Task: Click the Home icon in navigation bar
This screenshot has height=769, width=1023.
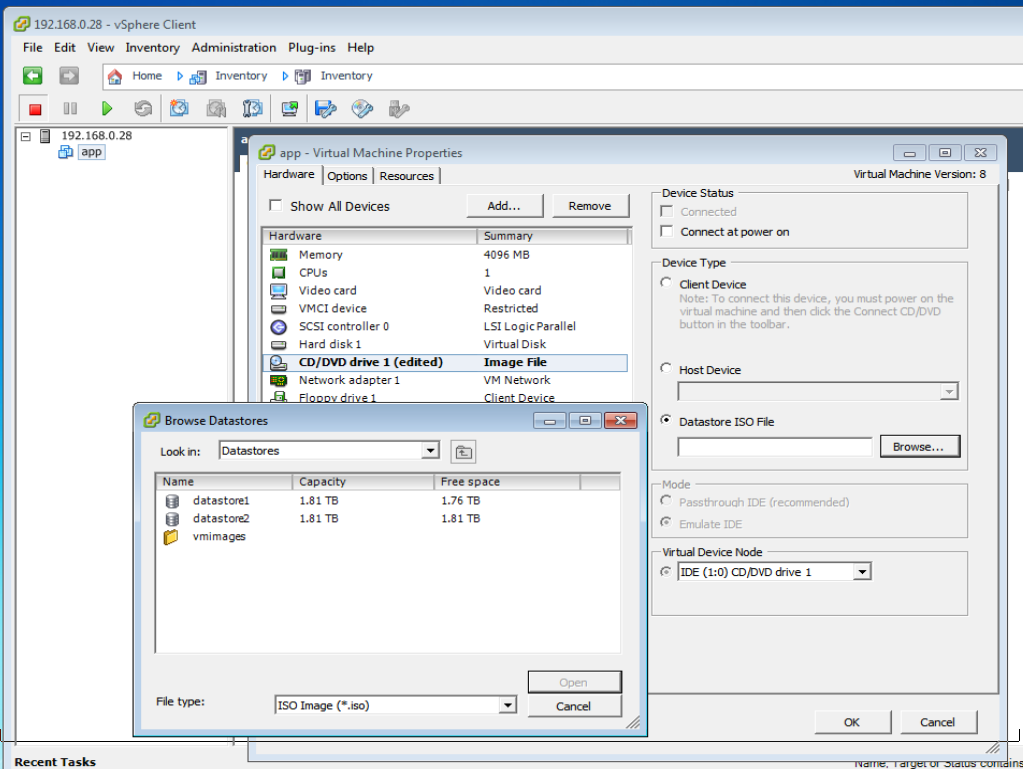Action: click(x=115, y=76)
